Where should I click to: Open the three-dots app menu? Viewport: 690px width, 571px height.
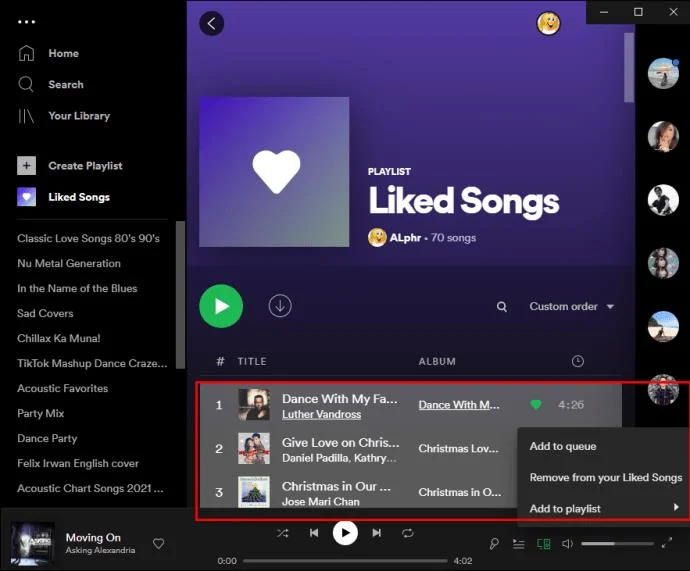[26, 22]
